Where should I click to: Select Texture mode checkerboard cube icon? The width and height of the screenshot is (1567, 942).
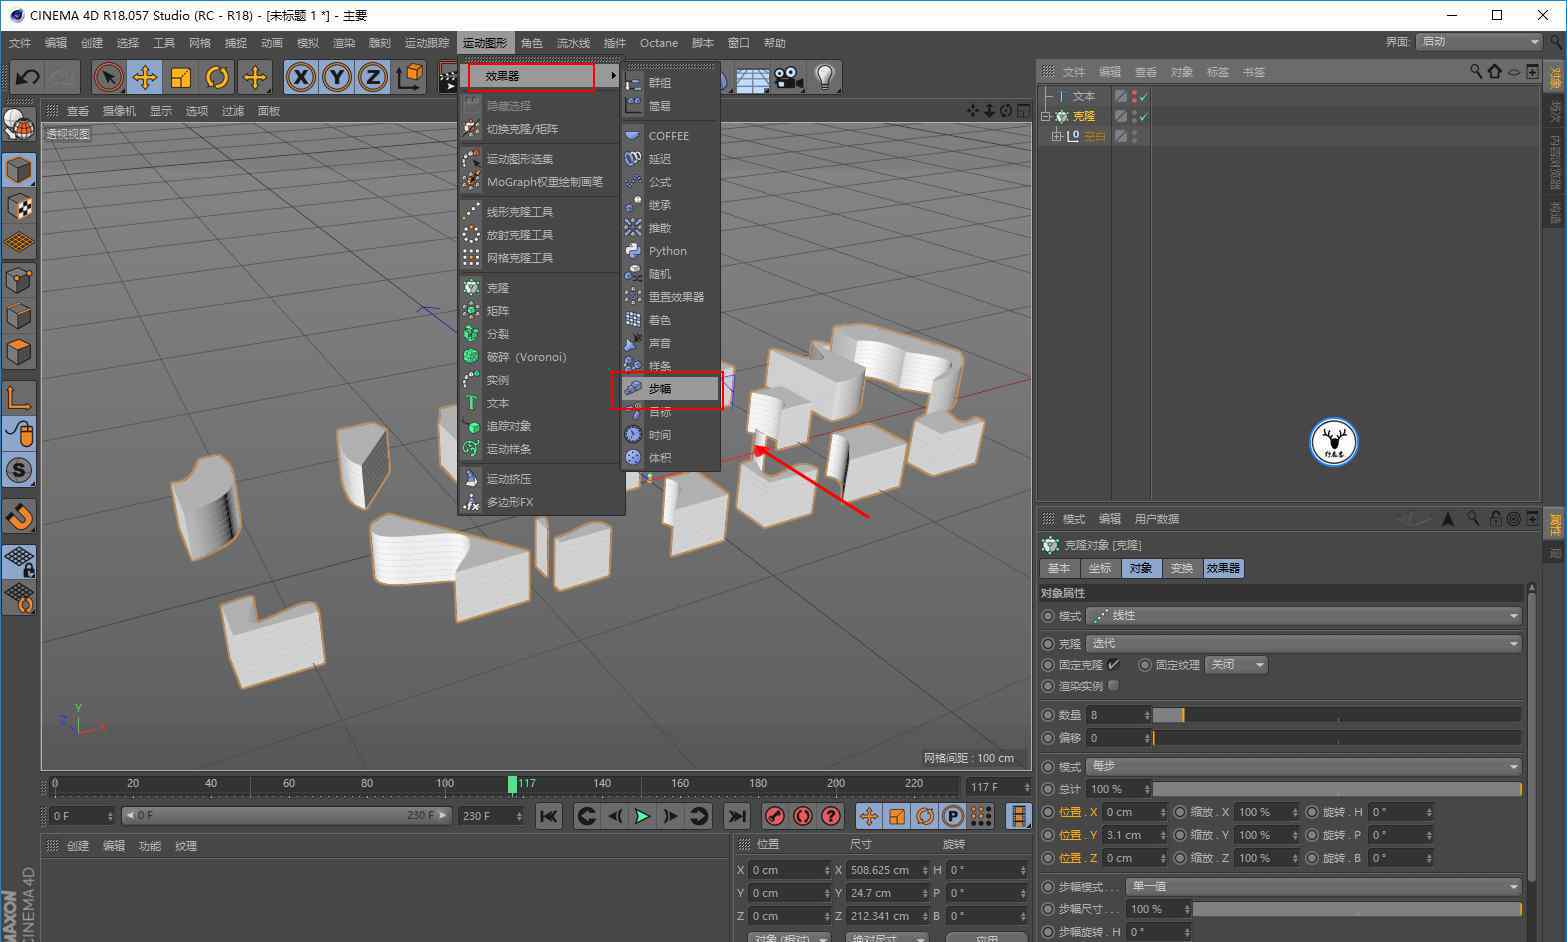pos(19,207)
